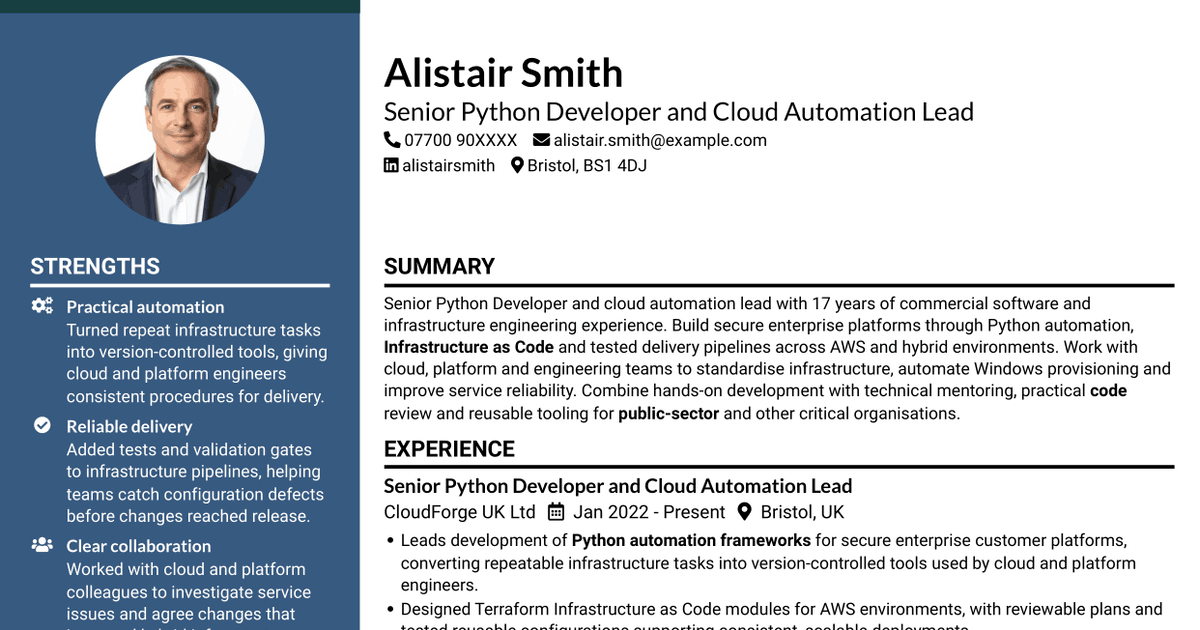
Task: Click the sentence starting Worked with cloud and platform
Action: click(x=189, y=596)
